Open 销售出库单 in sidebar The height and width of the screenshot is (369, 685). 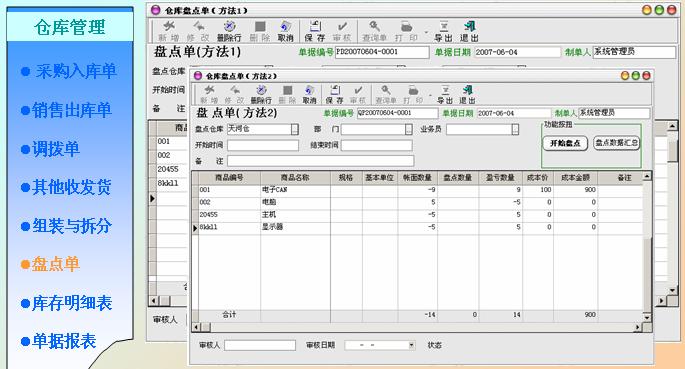(72, 110)
